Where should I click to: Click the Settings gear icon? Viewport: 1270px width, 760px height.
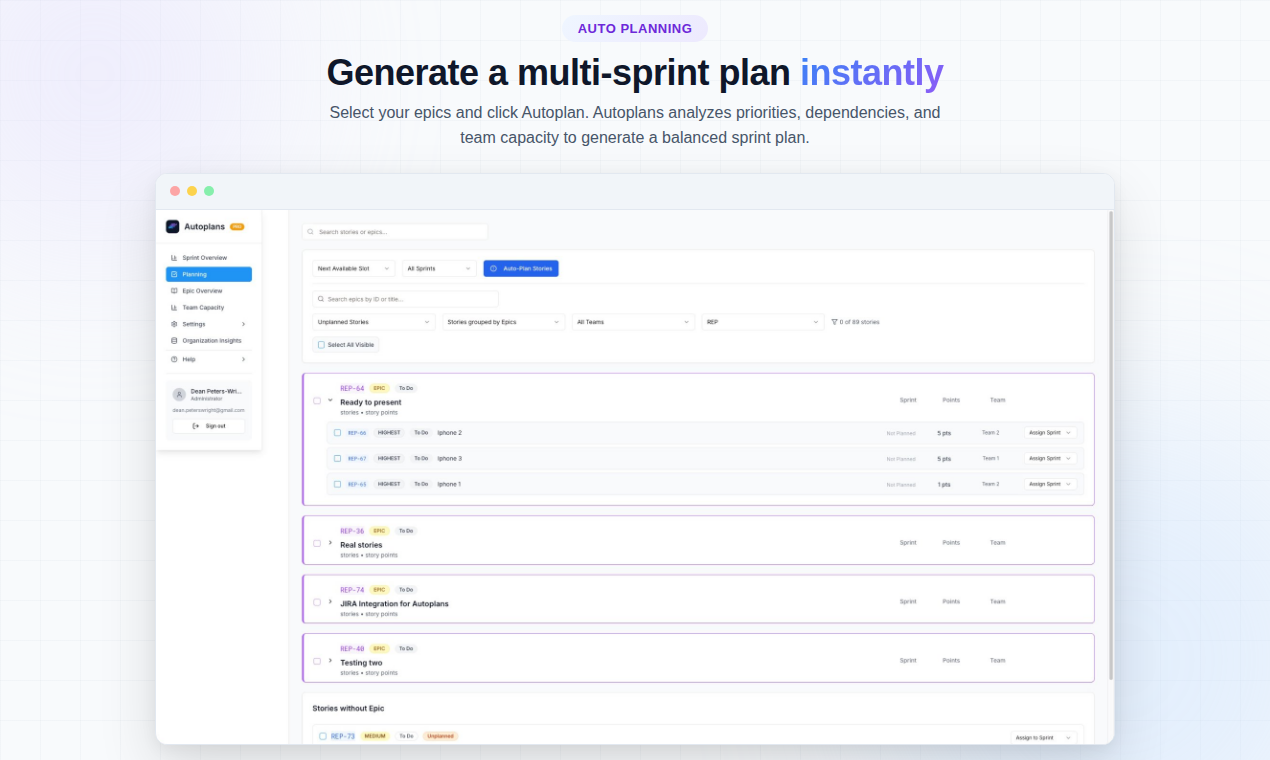(x=174, y=324)
